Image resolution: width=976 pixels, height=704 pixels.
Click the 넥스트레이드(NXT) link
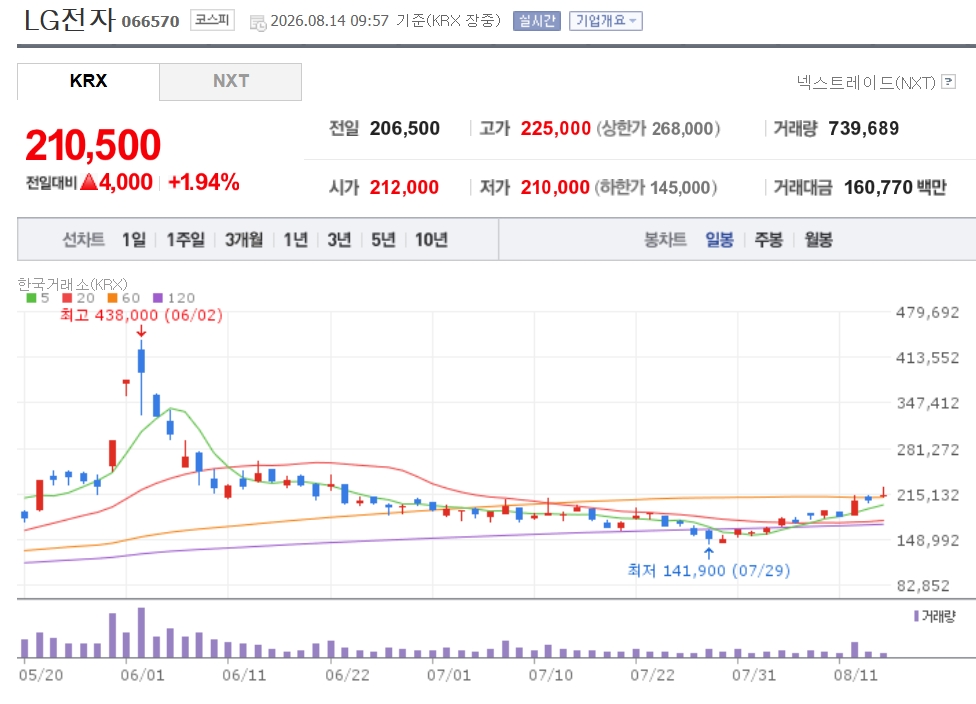866,82
